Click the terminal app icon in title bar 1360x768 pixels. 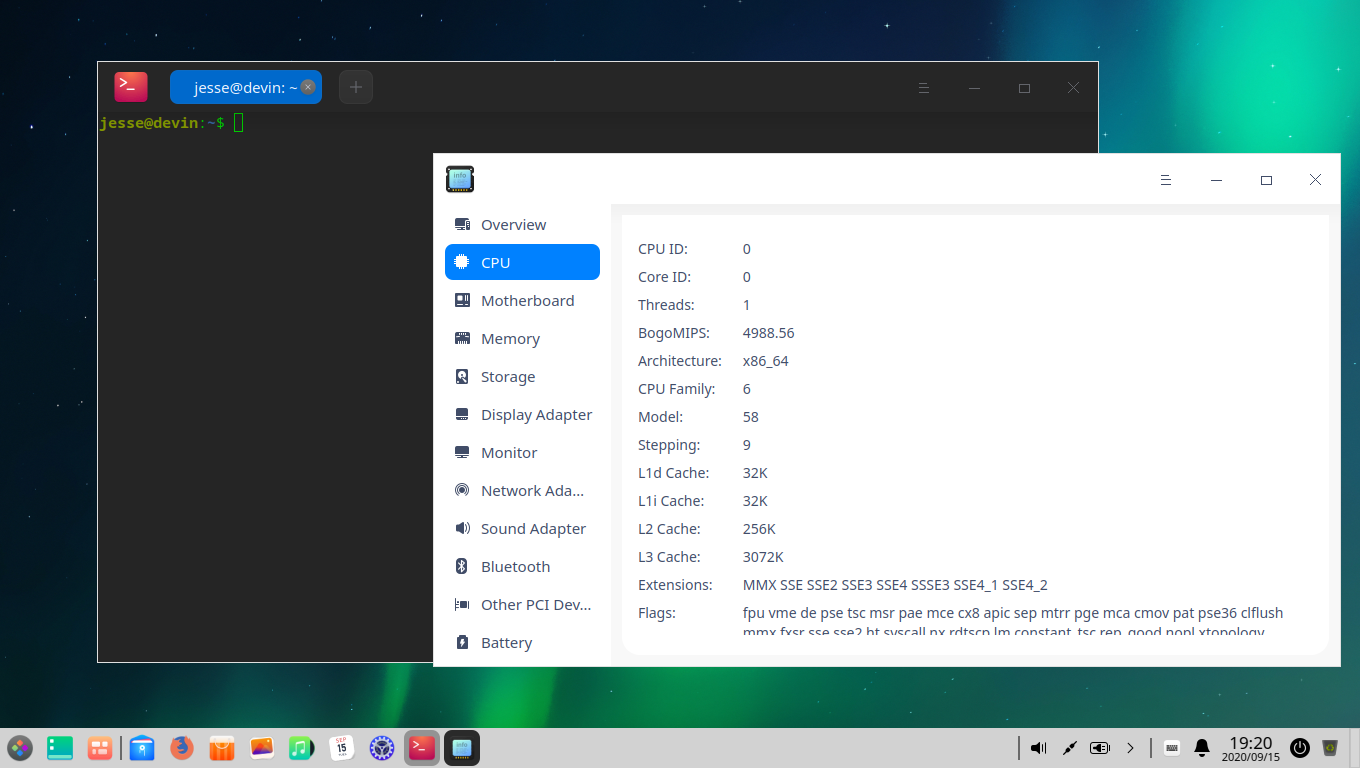[131, 87]
